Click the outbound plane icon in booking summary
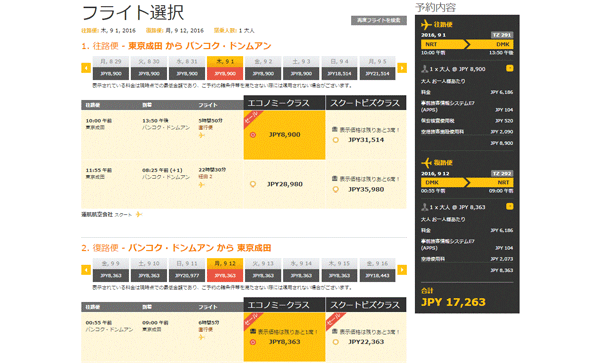 pyautogui.click(x=426, y=24)
